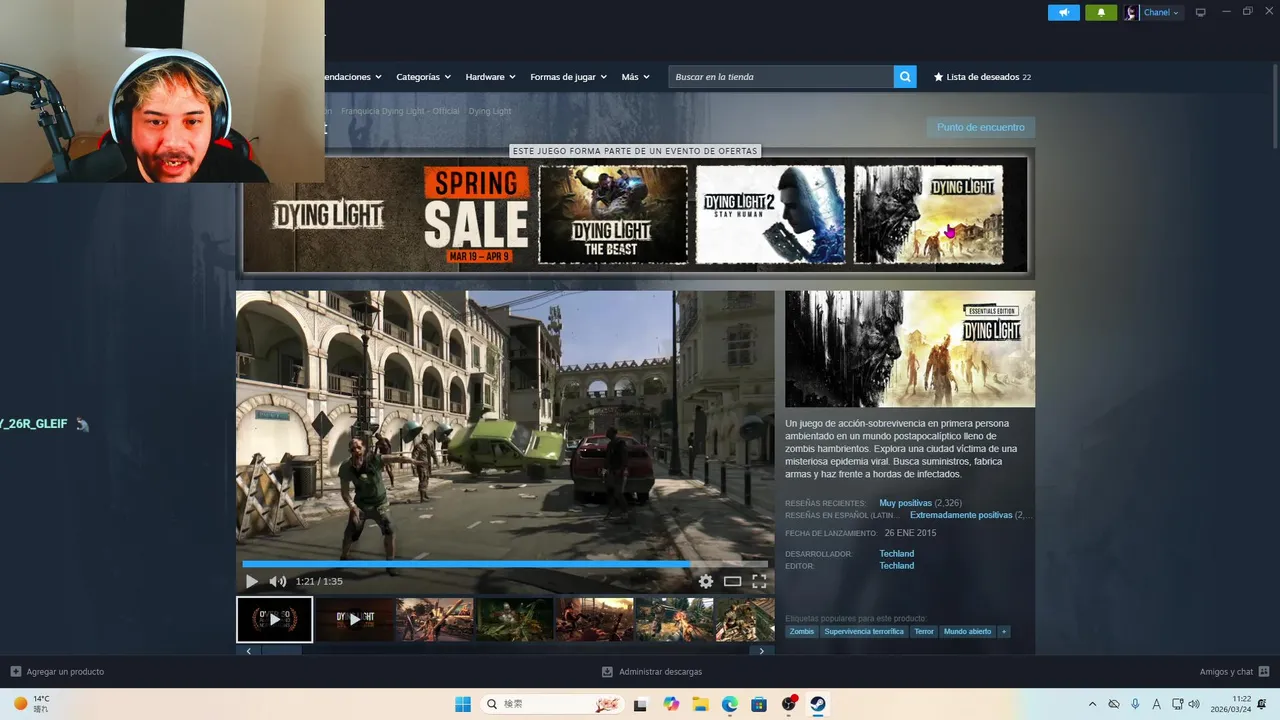This screenshot has width=1280, height=720.
Task: Toggle theater mode on video
Action: [732, 581]
